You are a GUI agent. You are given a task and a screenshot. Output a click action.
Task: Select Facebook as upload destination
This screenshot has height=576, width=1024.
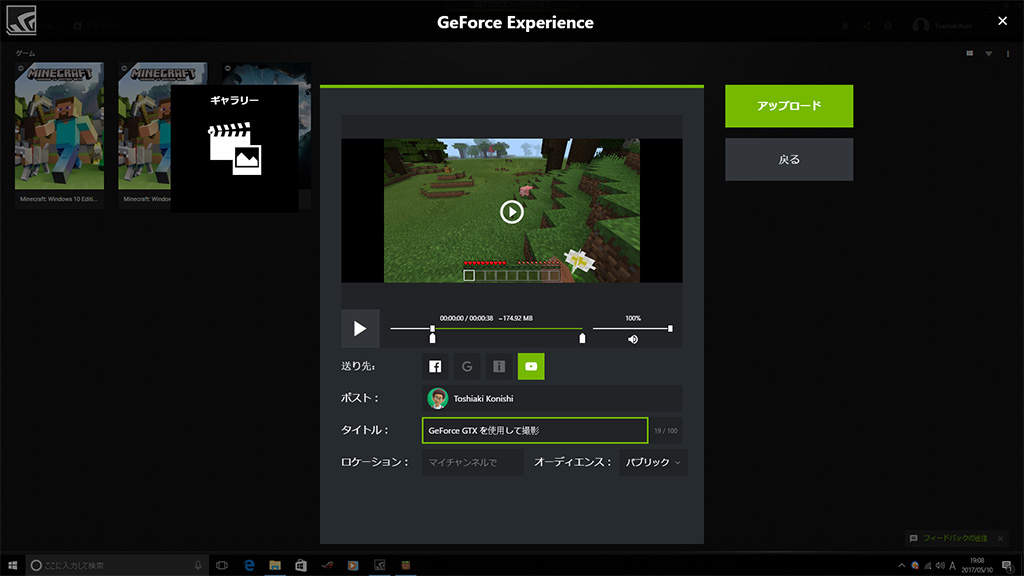click(x=435, y=366)
